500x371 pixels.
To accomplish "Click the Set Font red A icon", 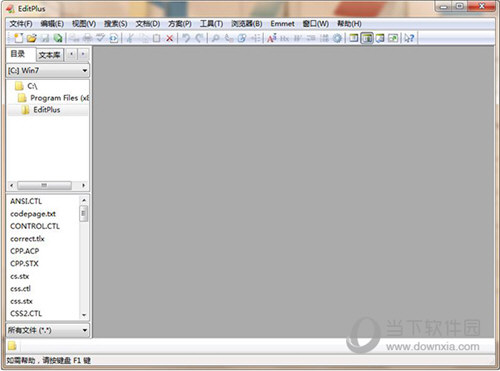I will pyautogui.click(x=272, y=38).
